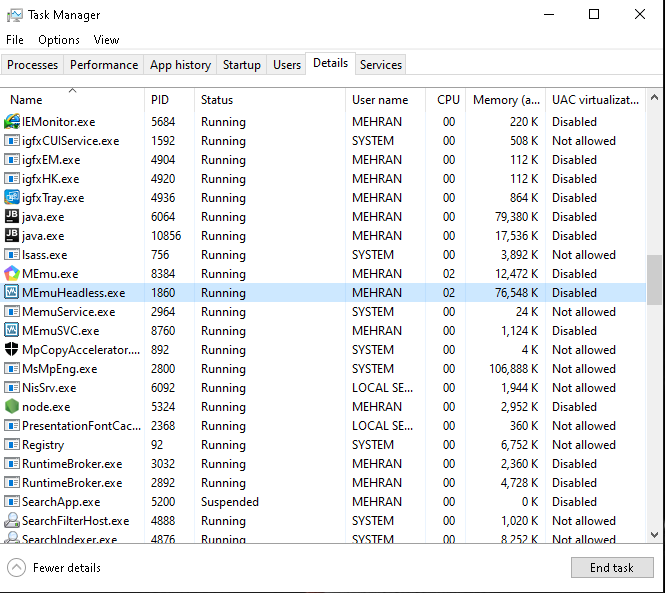
Task: Click the PresentationFontCache icon
Action: (11, 425)
